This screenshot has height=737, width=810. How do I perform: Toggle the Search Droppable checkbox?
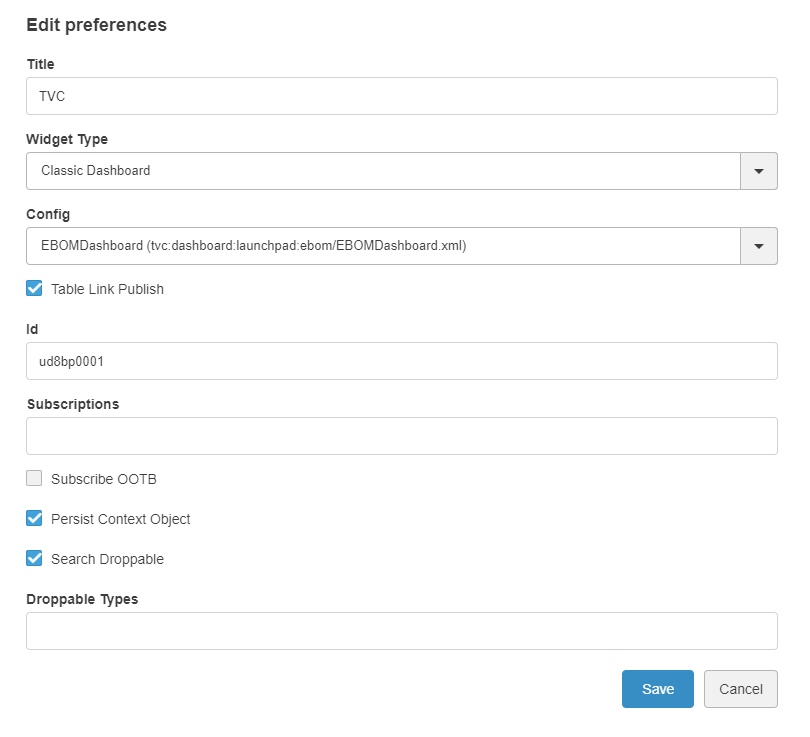click(x=35, y=559)
